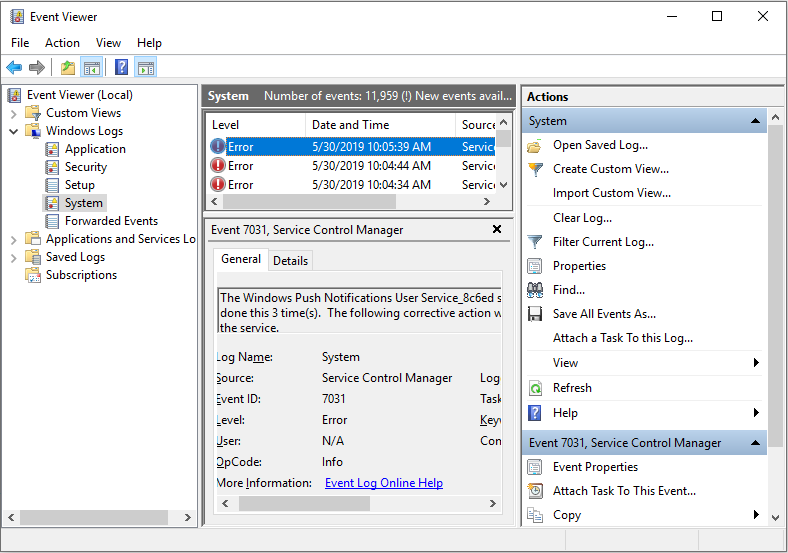Click the green Refresh icon

click(x=536, y=388)
